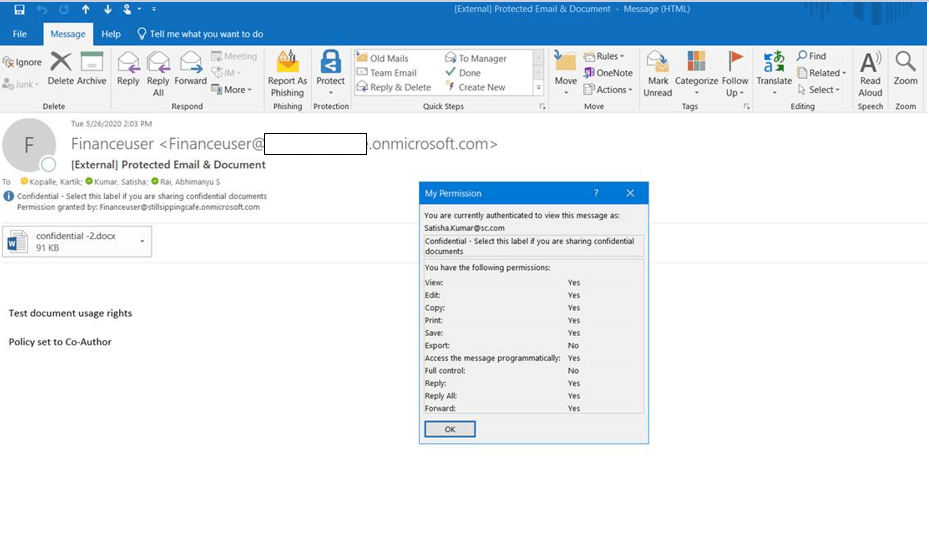Screen dimensions: 929x553
Task: Run the Team Email quick step
Action: [386, 72]
